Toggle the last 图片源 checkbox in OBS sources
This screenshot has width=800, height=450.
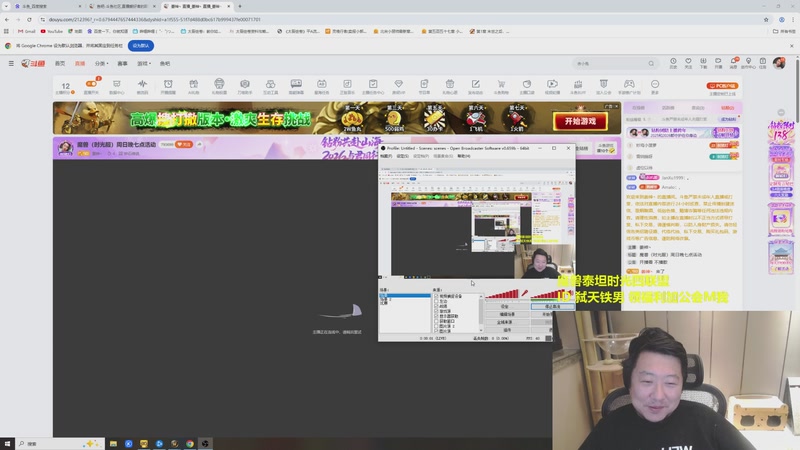coord(436,331)
